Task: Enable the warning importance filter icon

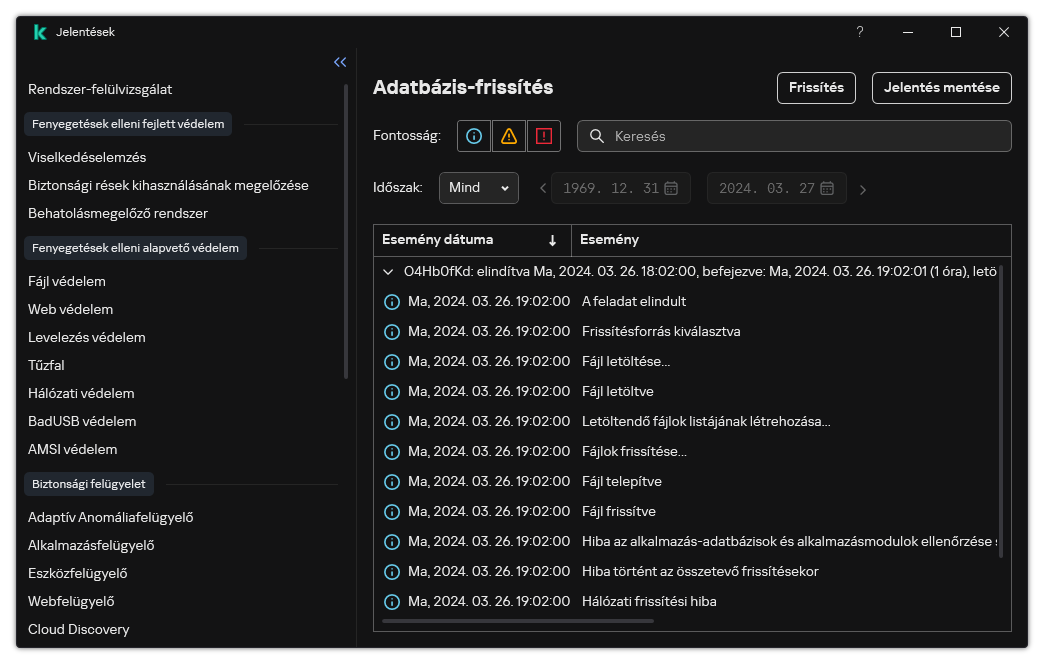Action: (508, 136)
